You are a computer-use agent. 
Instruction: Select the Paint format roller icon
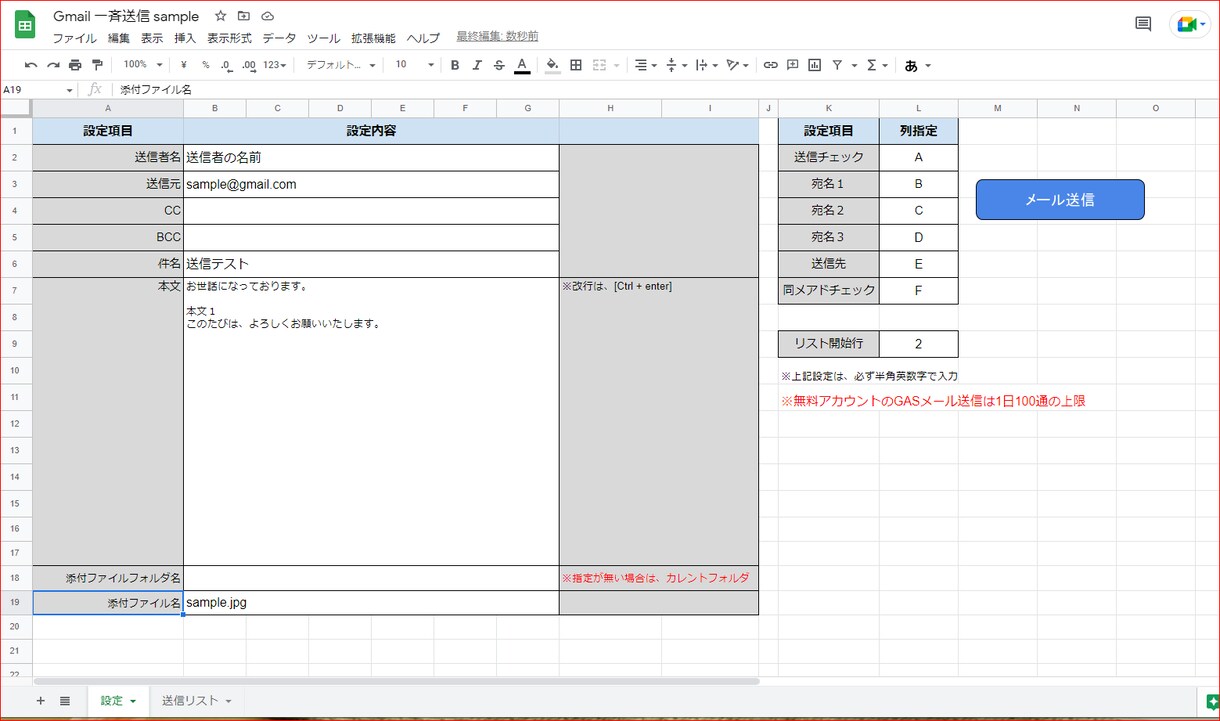pyautogui.click(x=97, y=65)
